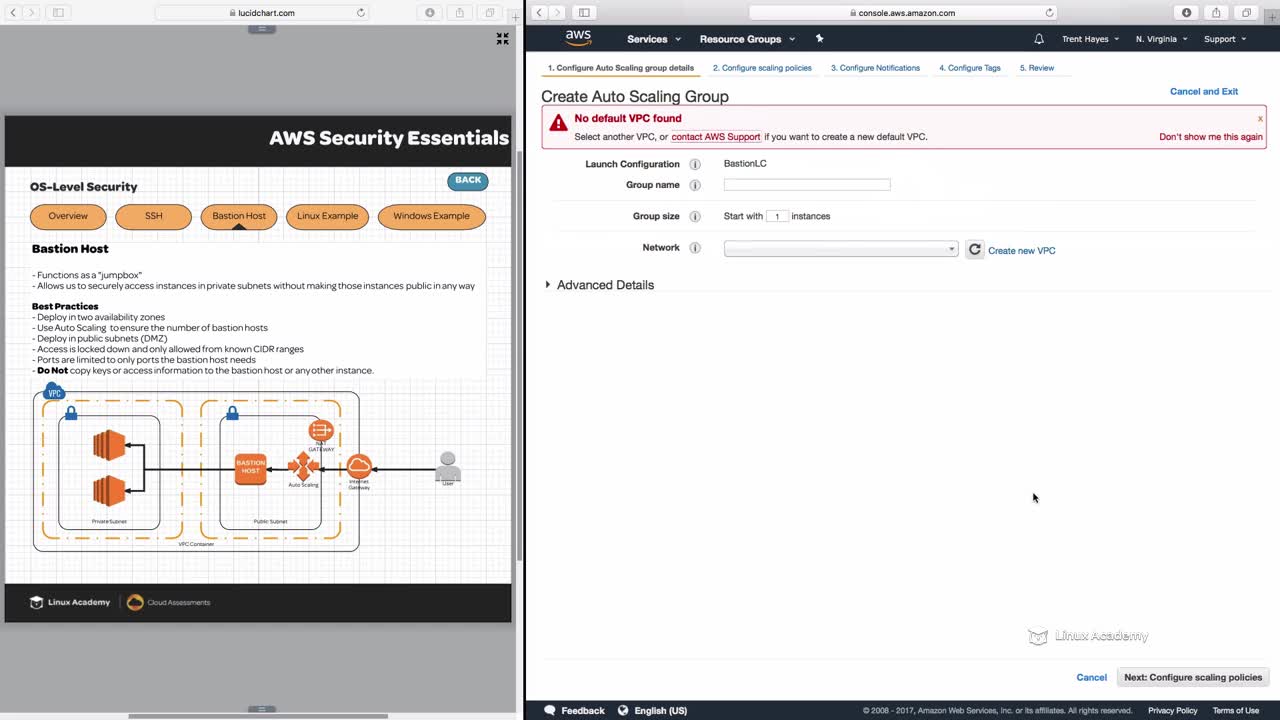Click the pin shortcut icon in AWS navbar
Viewport: 1280px width, 720px height.
819,39
